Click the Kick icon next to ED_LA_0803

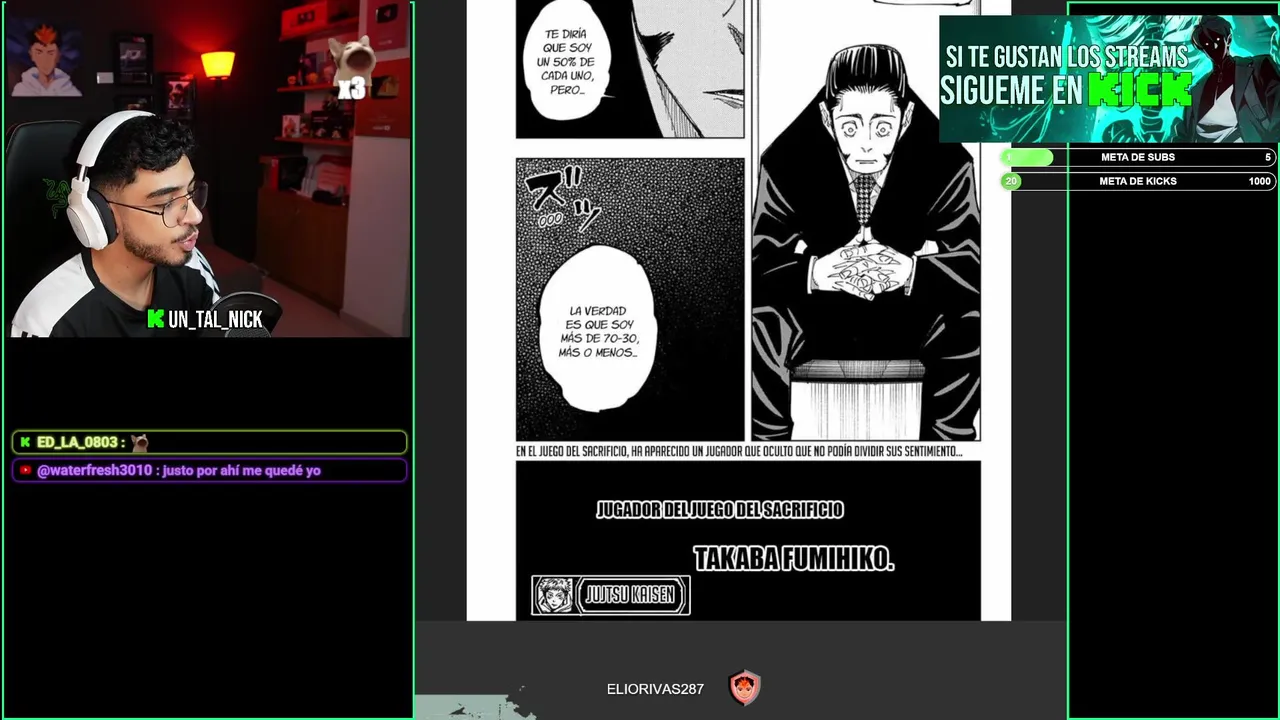[x=25, y=442]
